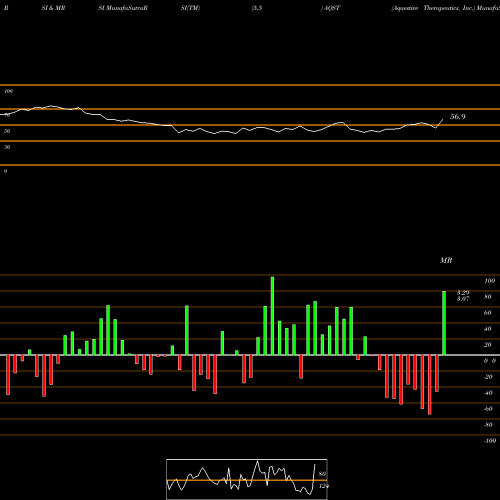Click the -40 label on MR axis
500x500 pixels.
click(488, 393)
